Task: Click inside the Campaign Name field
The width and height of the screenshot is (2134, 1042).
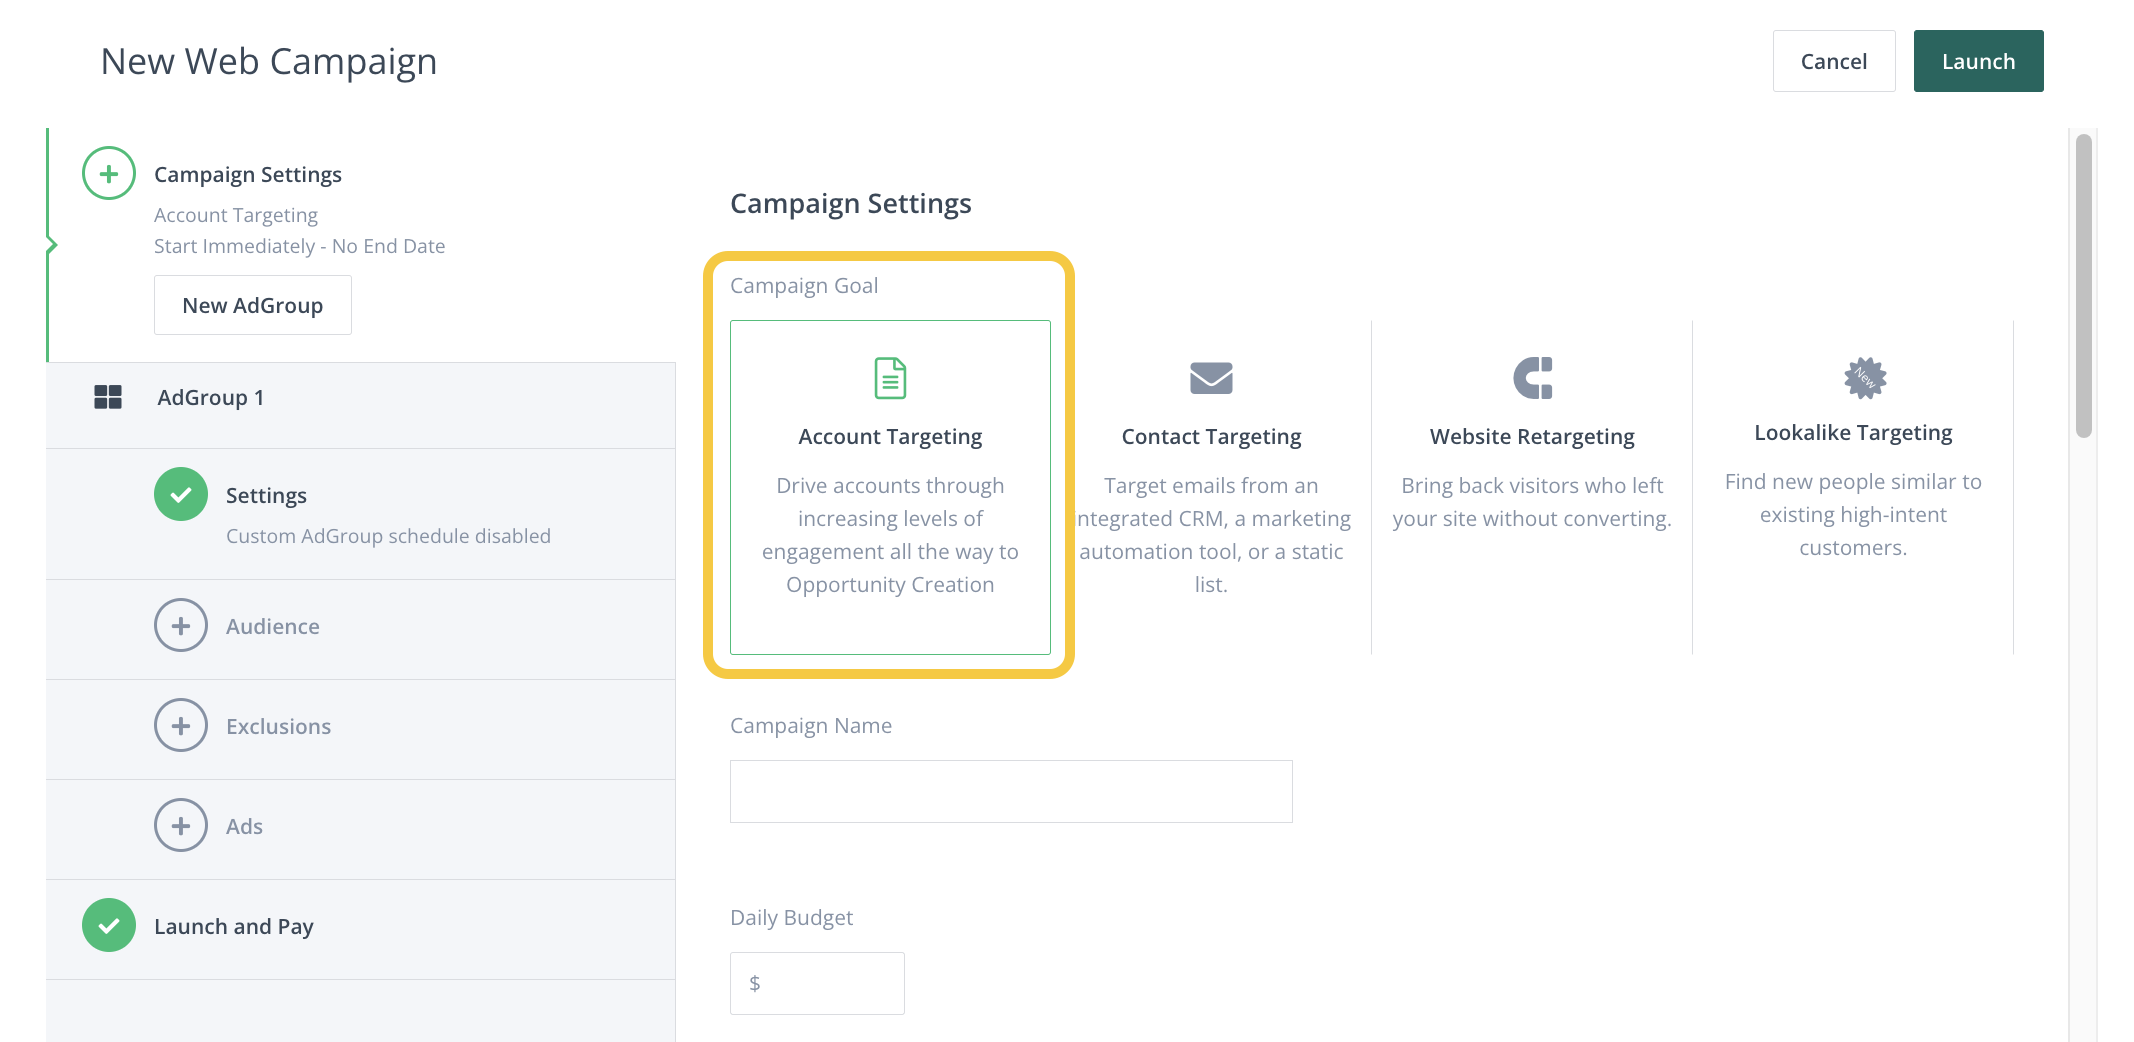Action: [1010, 791]
